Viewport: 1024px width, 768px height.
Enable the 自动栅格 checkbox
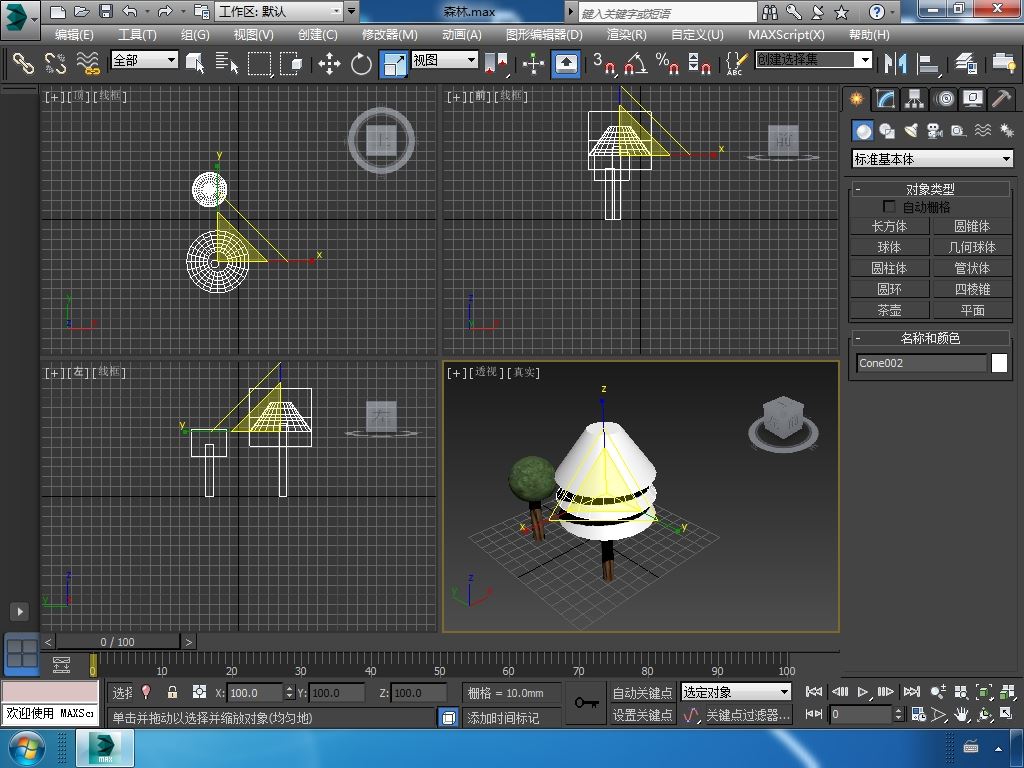point(888,206)
